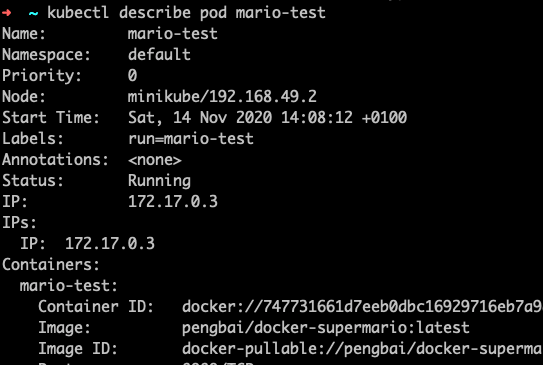Click the kubectl describe pod command text

click(186, 13)
